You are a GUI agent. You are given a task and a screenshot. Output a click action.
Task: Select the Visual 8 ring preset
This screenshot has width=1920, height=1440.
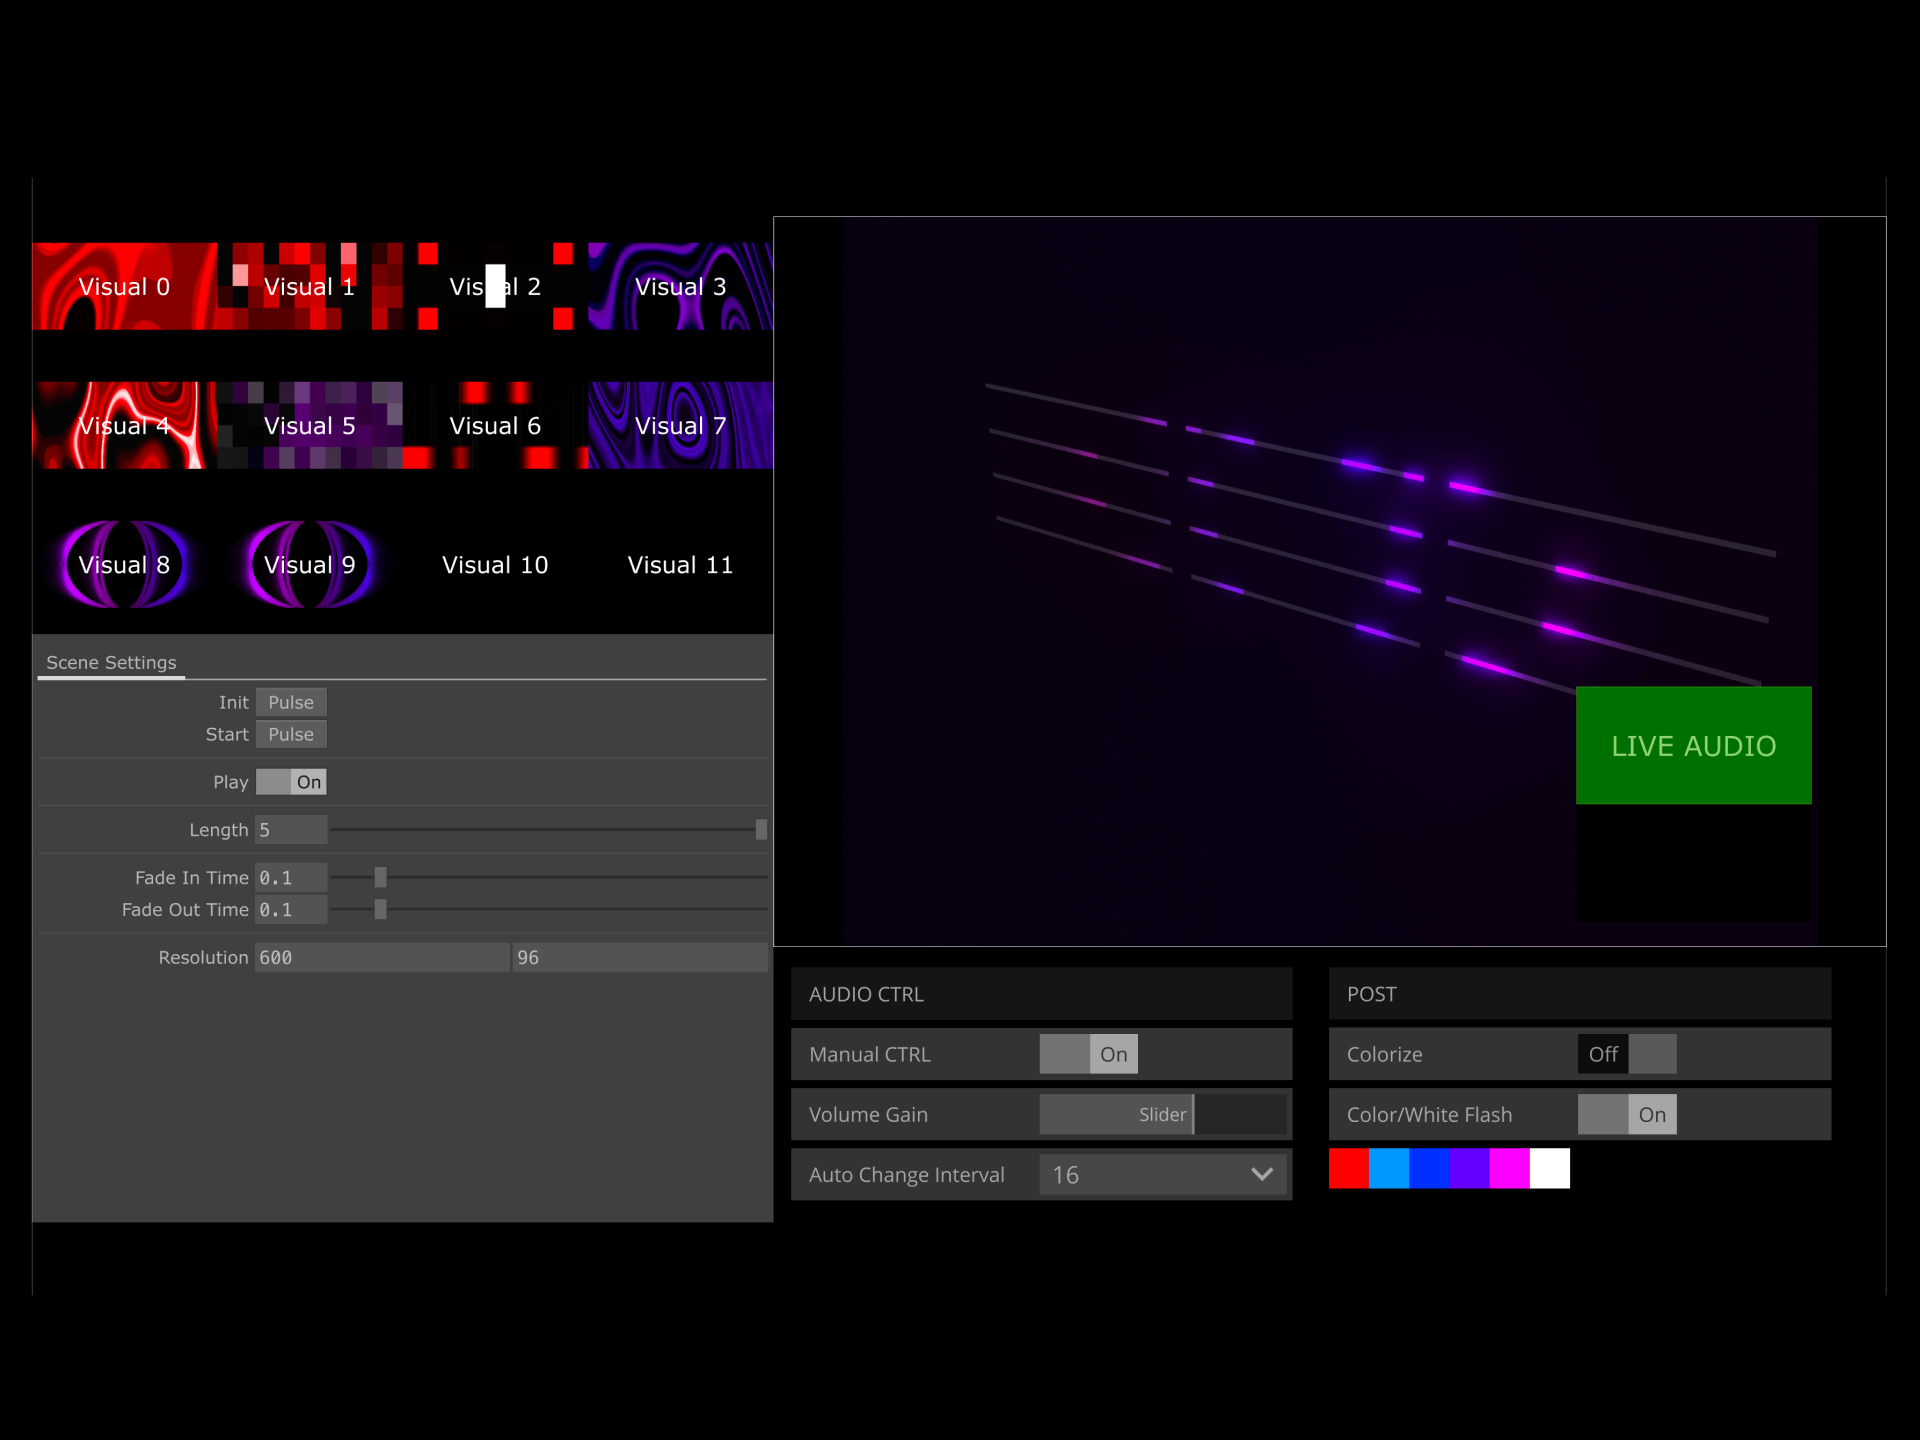coord(125,564)
